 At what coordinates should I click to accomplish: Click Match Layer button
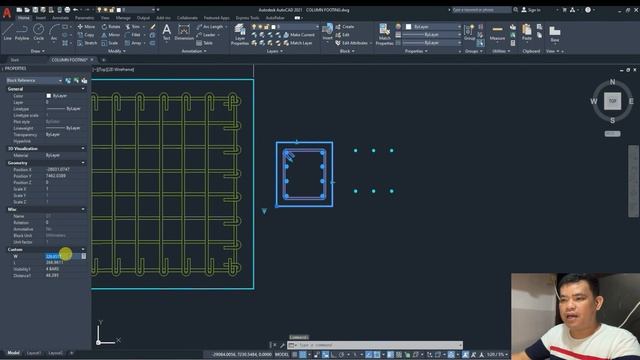(298, 43)
